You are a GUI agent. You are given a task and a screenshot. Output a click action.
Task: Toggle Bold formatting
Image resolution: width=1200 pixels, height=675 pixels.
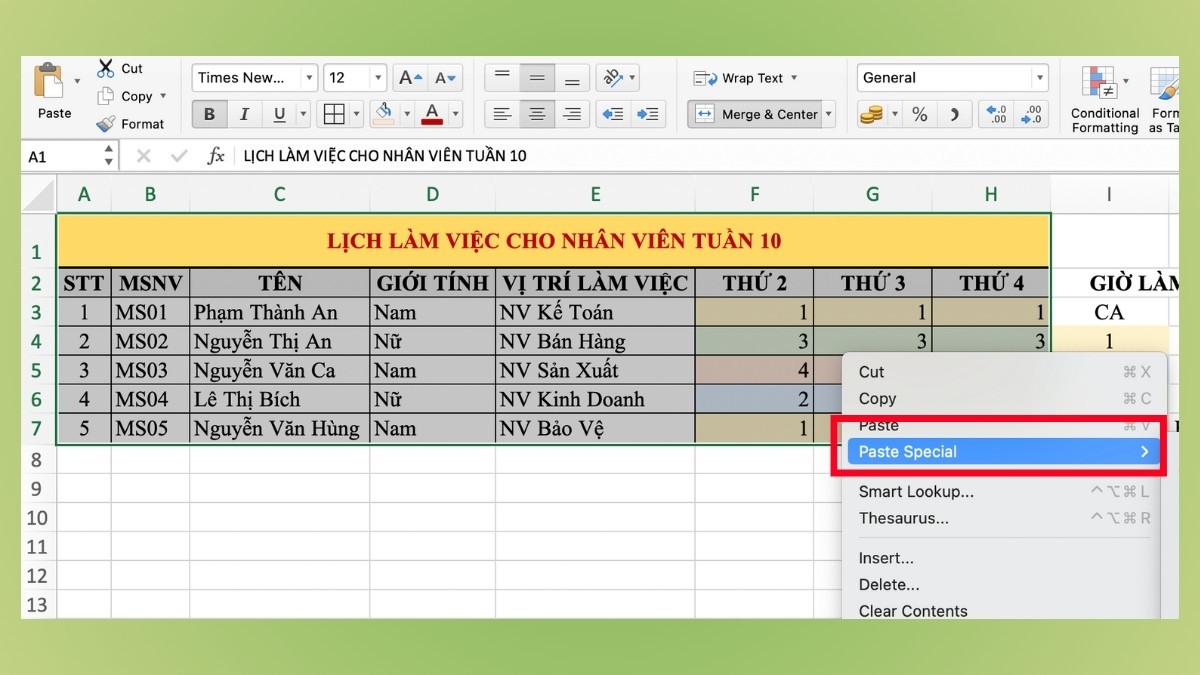[208, 113]
